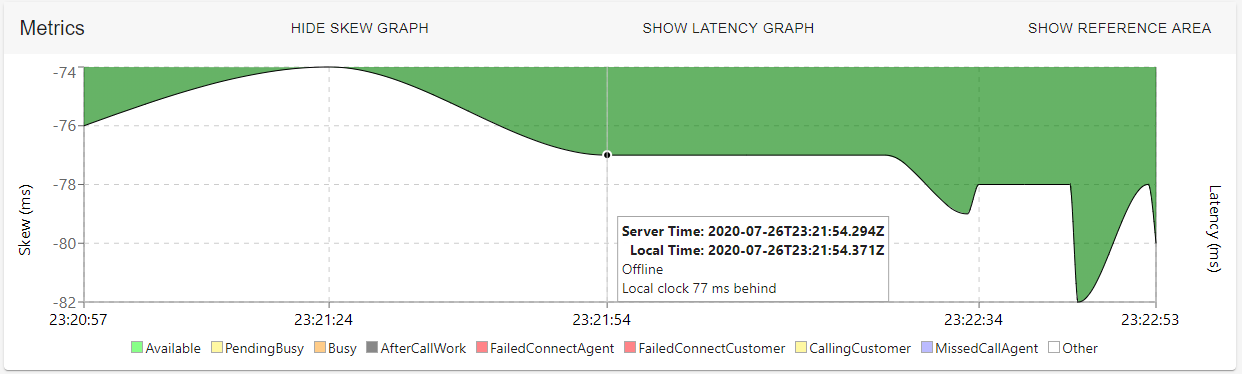The width and height of the screenshot is (1242, 374).
Task: Select the orange Busy legend swatch
Action: click(320, 348)
